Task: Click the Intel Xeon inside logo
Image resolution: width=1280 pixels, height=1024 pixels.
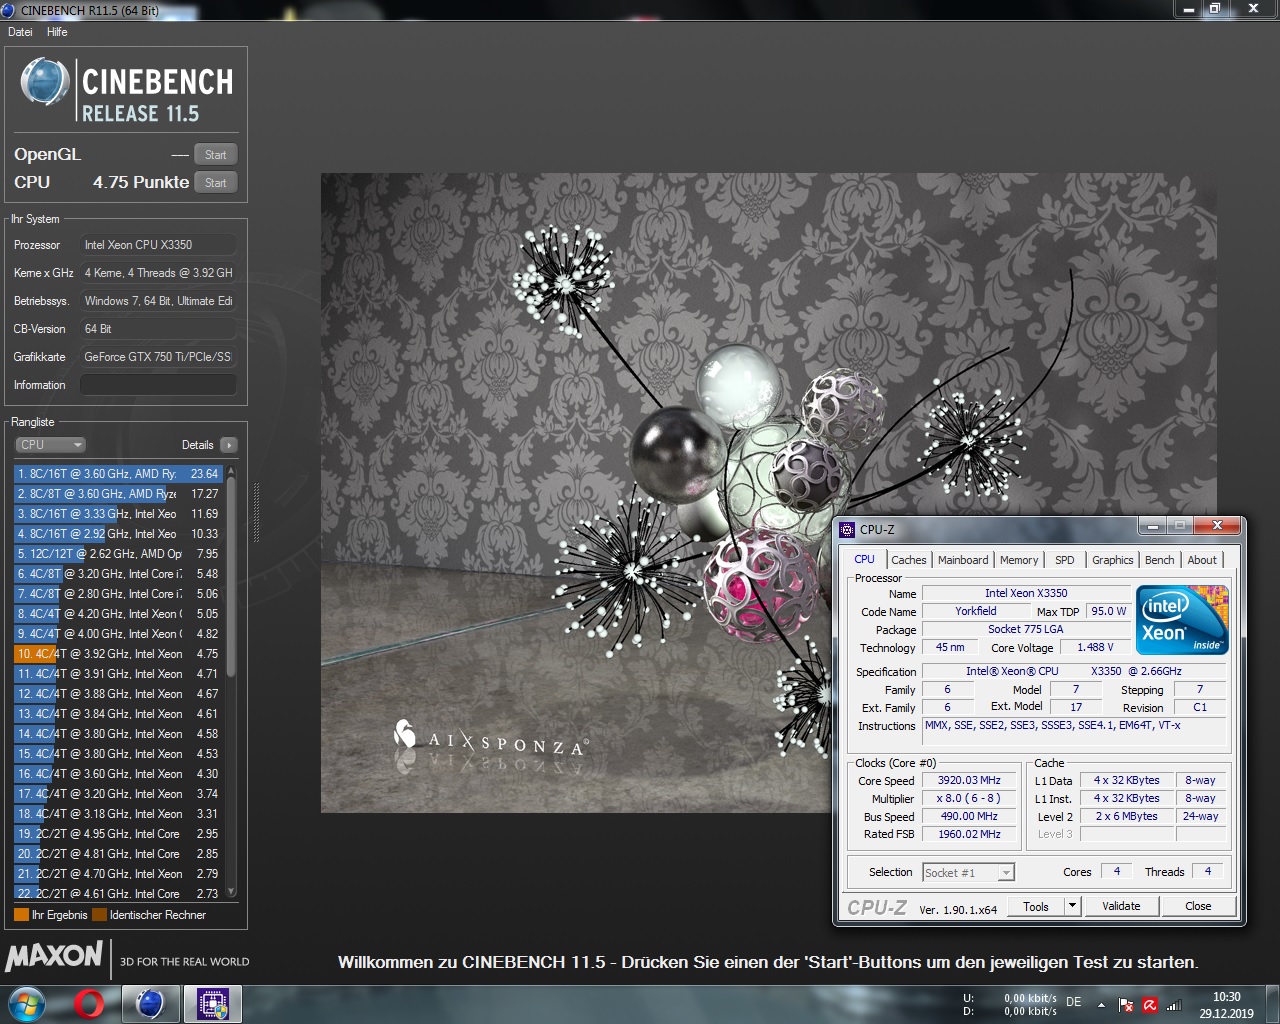Action: click(1182, 620)
